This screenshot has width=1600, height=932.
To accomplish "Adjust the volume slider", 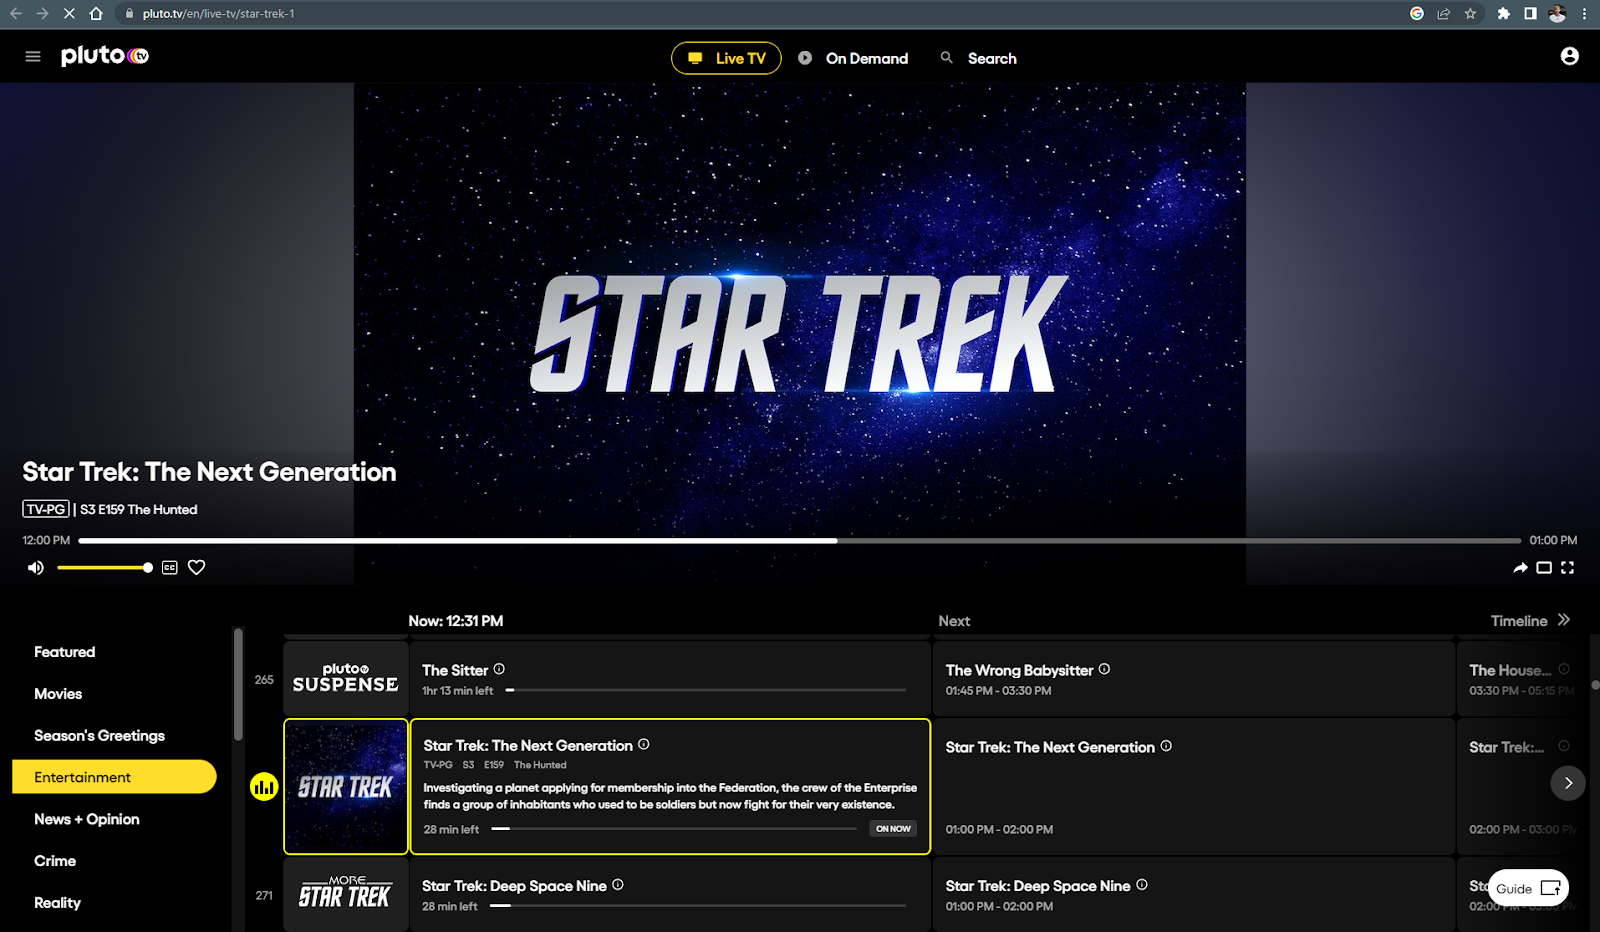I will 104,568.
